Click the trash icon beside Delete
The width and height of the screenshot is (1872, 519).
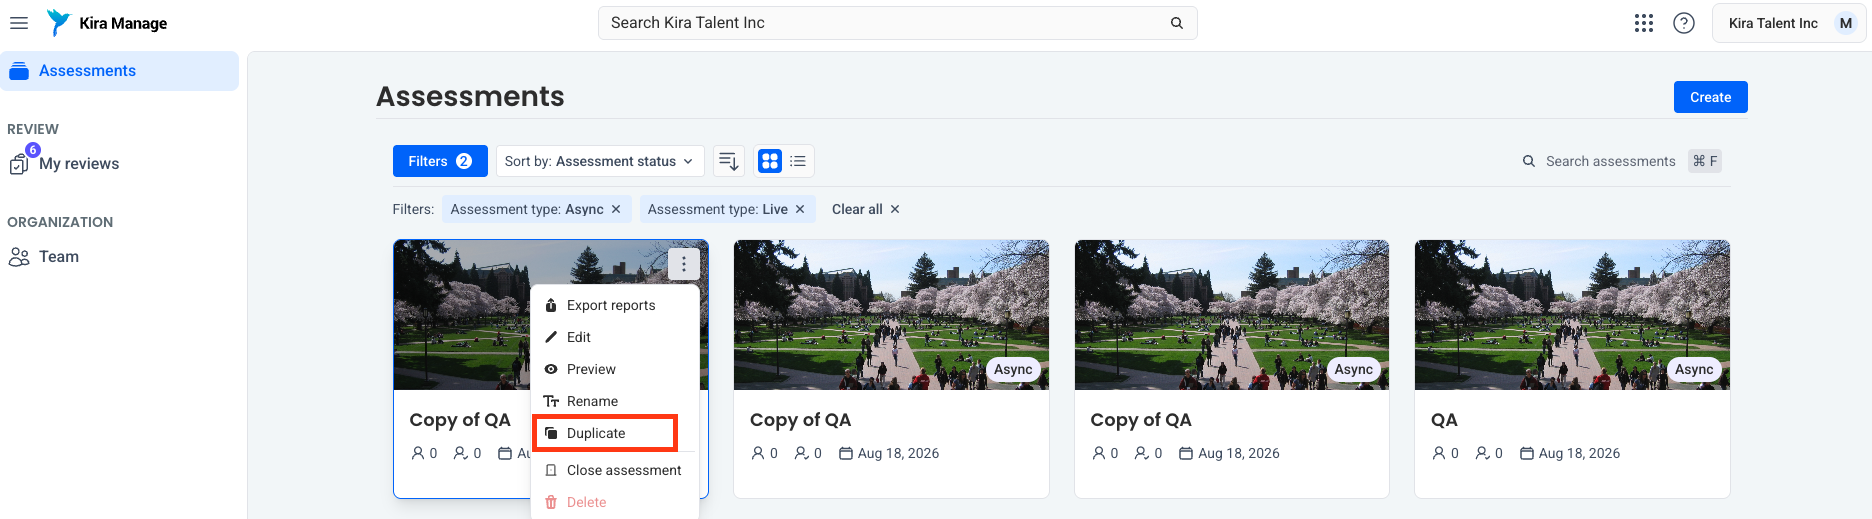(551, 502)
